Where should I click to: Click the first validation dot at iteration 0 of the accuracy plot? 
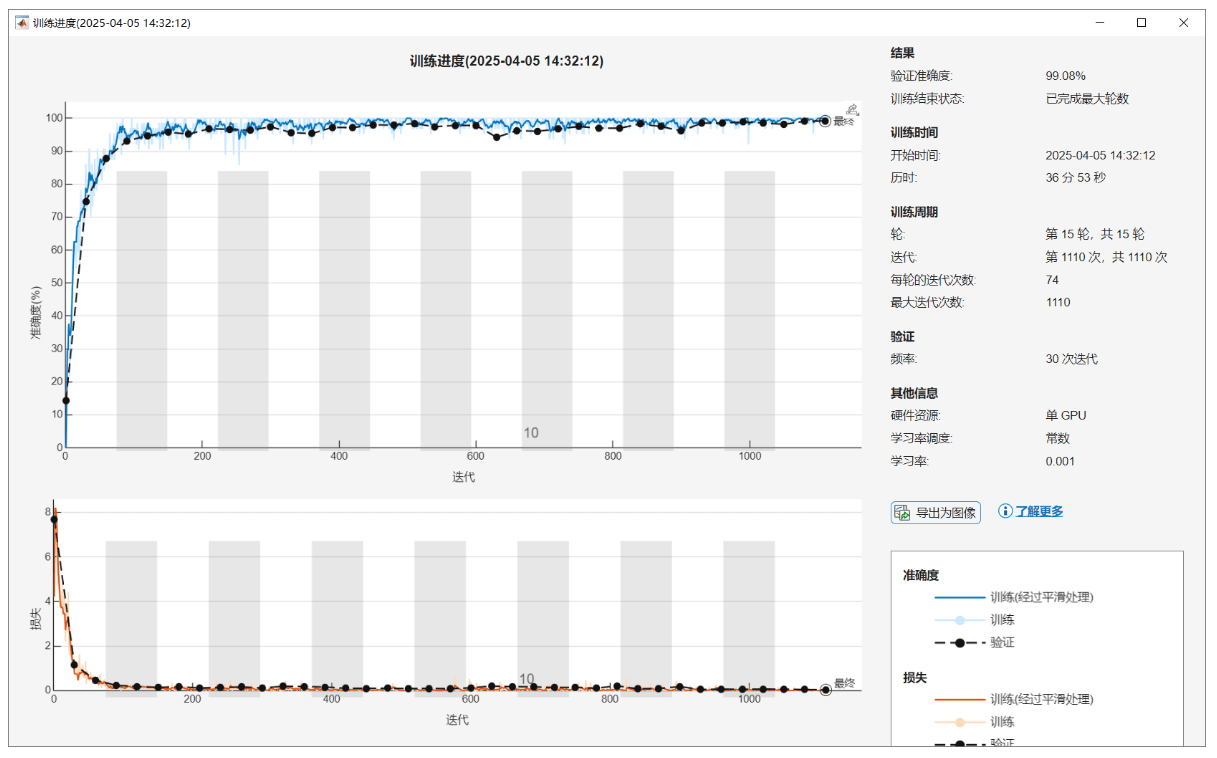coord(66,401)
